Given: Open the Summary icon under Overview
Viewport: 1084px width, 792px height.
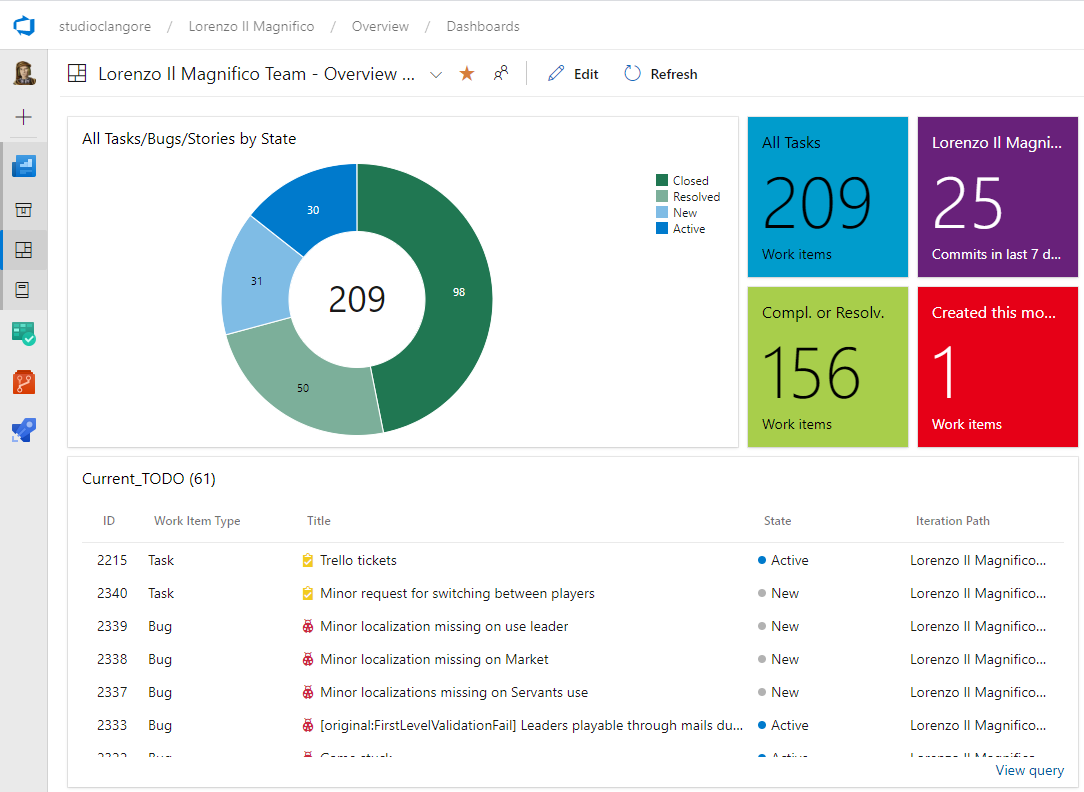Looking at the screenshot, I should point(24,209).
